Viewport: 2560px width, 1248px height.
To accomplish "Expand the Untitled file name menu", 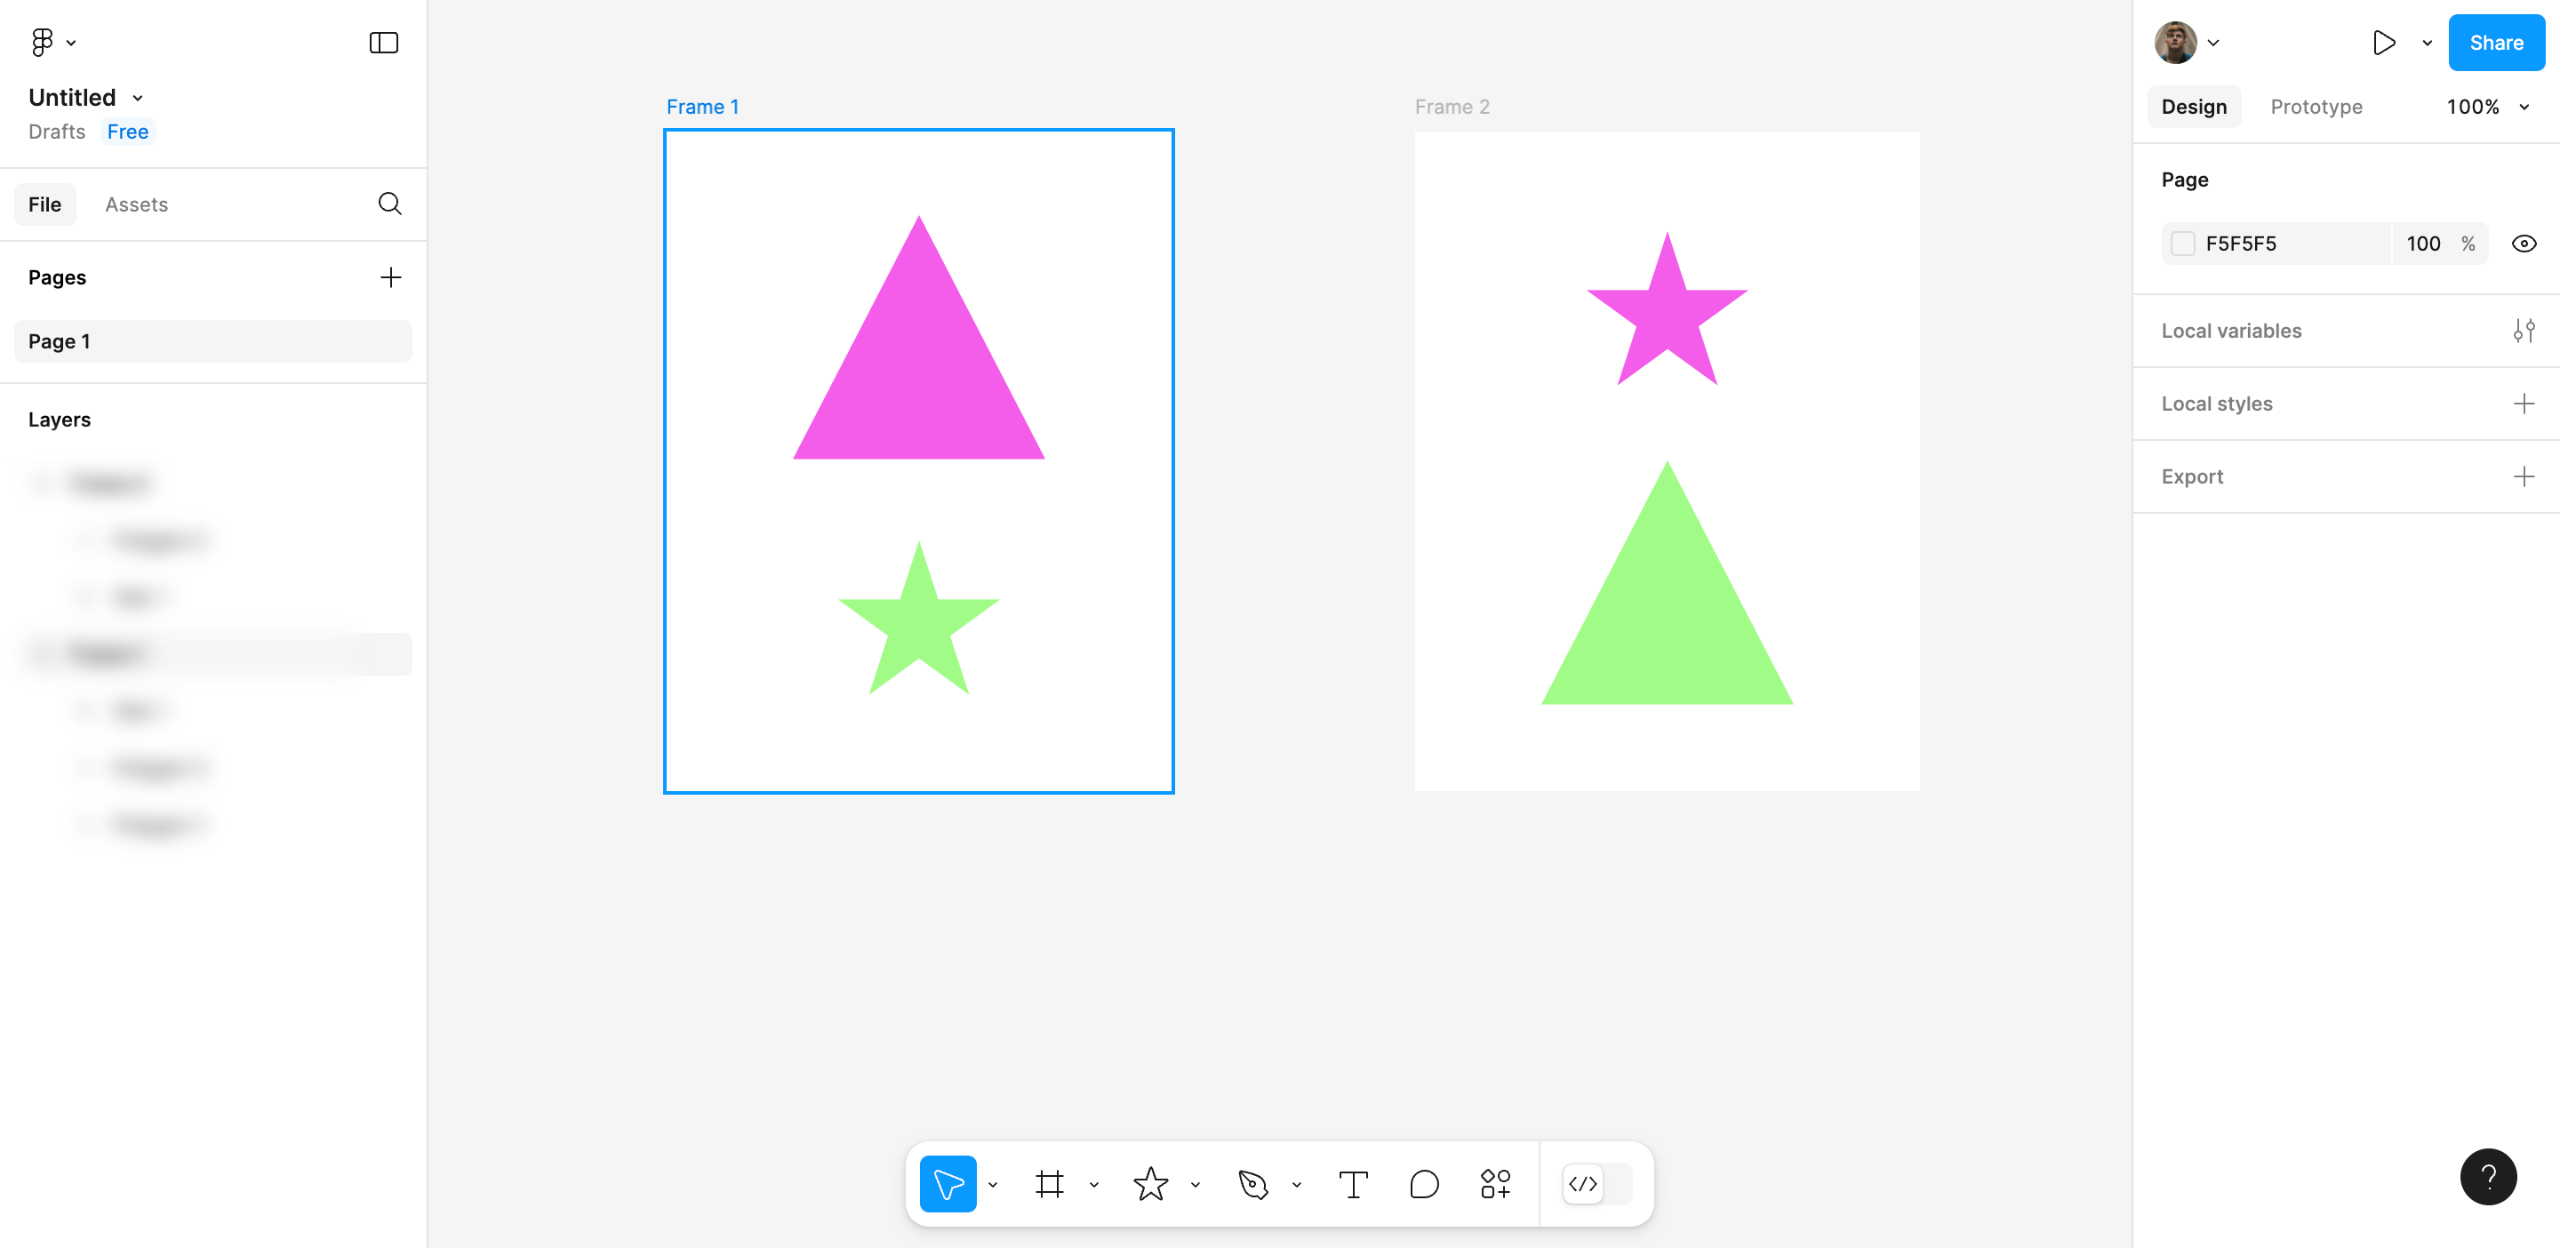I will (x=138, y=98).
